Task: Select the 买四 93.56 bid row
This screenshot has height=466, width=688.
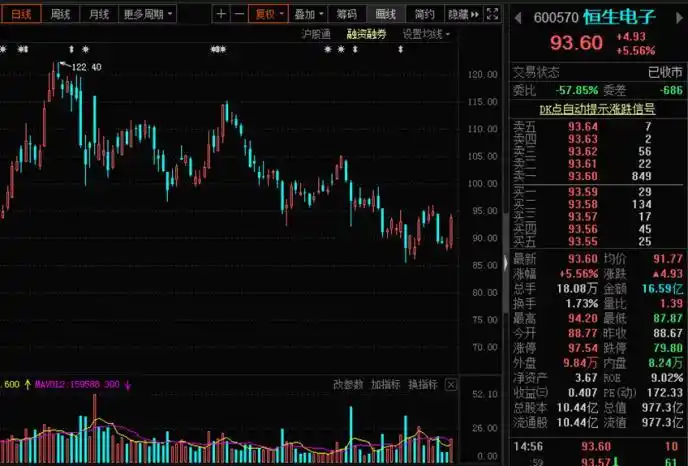Action: coord(598,229)
